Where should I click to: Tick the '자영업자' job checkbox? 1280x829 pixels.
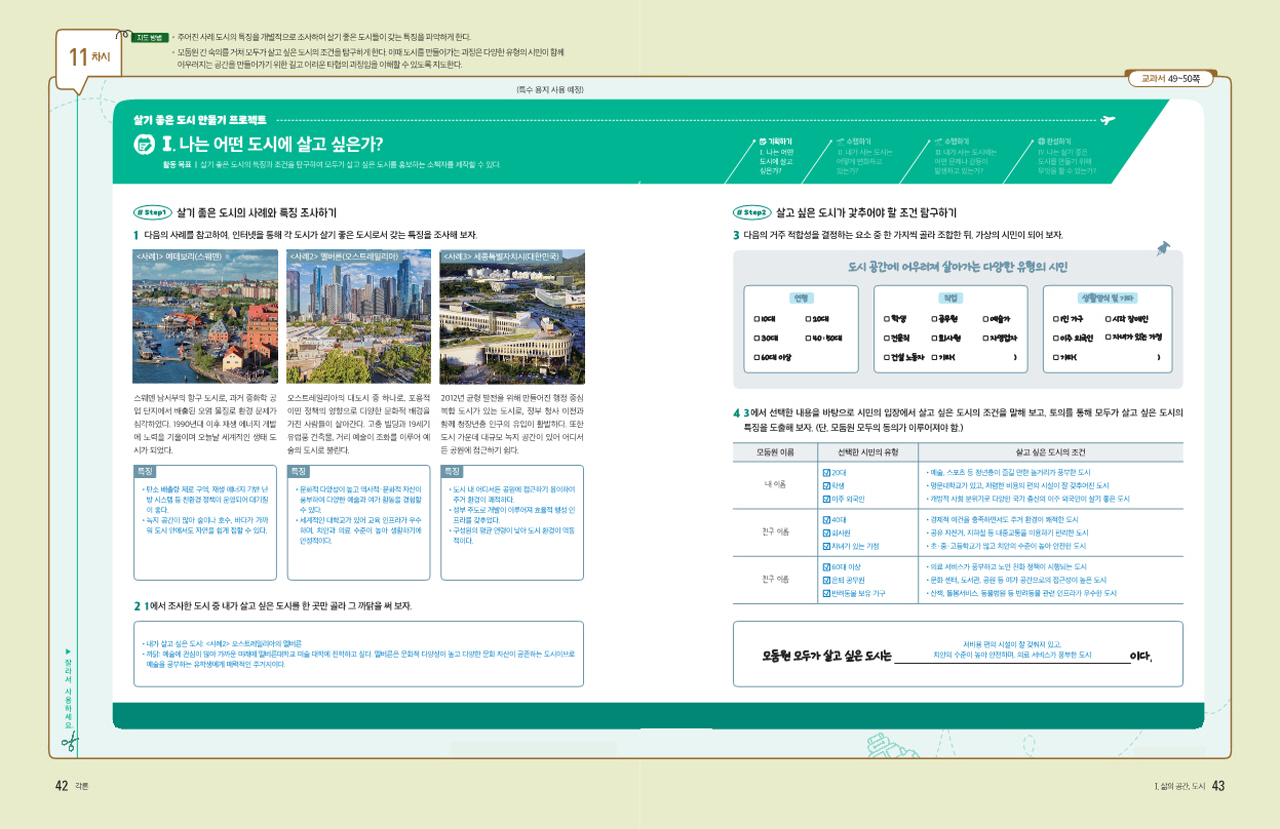(x=986, y=338)
